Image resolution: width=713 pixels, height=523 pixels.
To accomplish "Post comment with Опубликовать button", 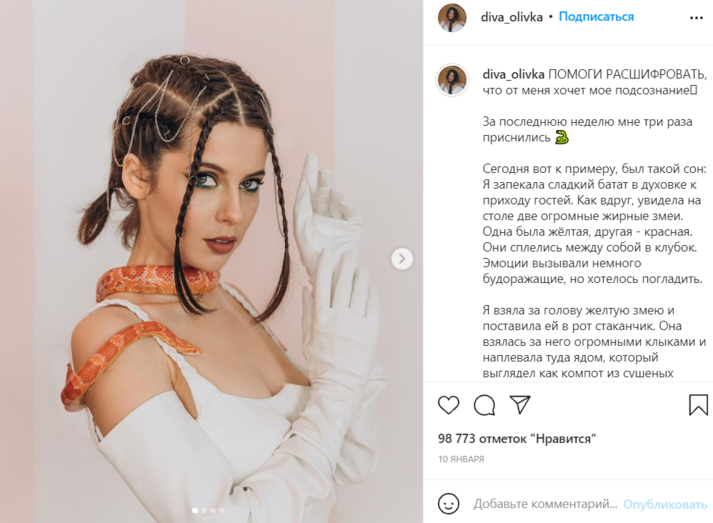I will (665, 504).
